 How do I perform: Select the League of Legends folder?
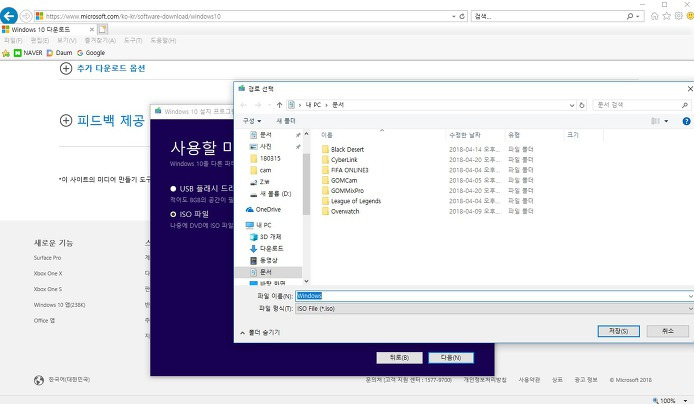(x=351, y=201)
